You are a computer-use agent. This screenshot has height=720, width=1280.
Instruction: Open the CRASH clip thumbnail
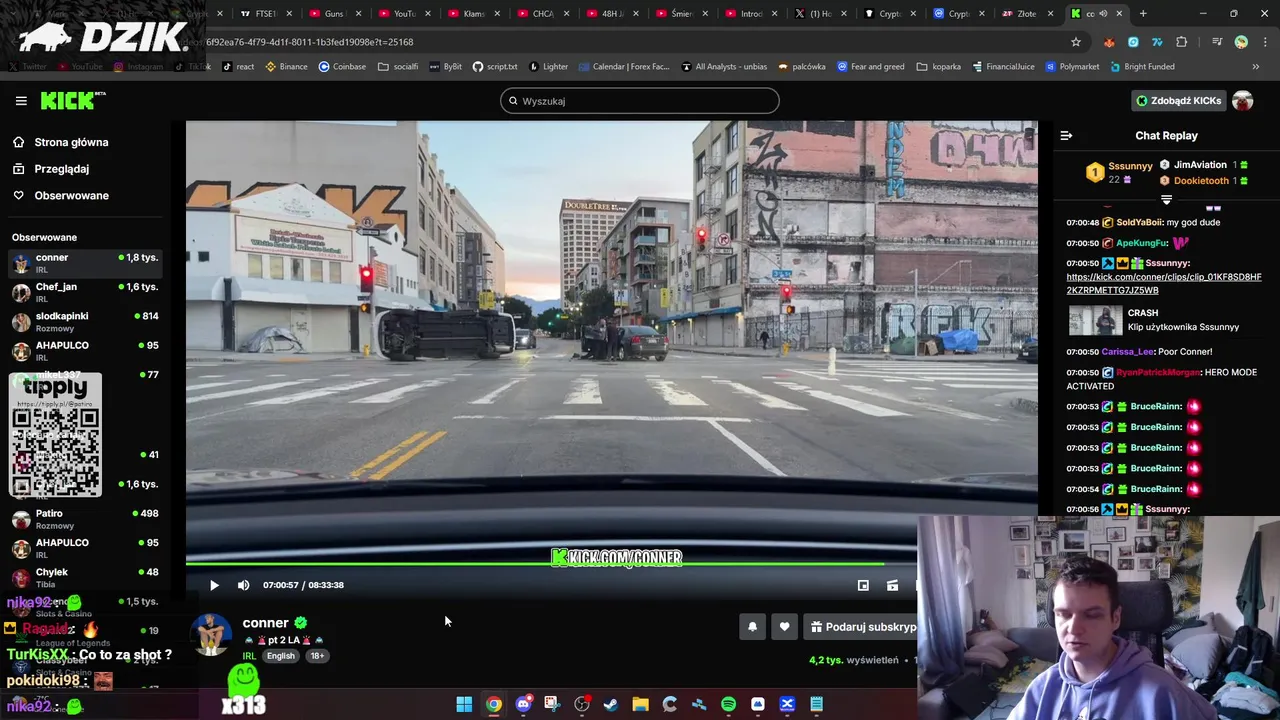coord(1095,320)
